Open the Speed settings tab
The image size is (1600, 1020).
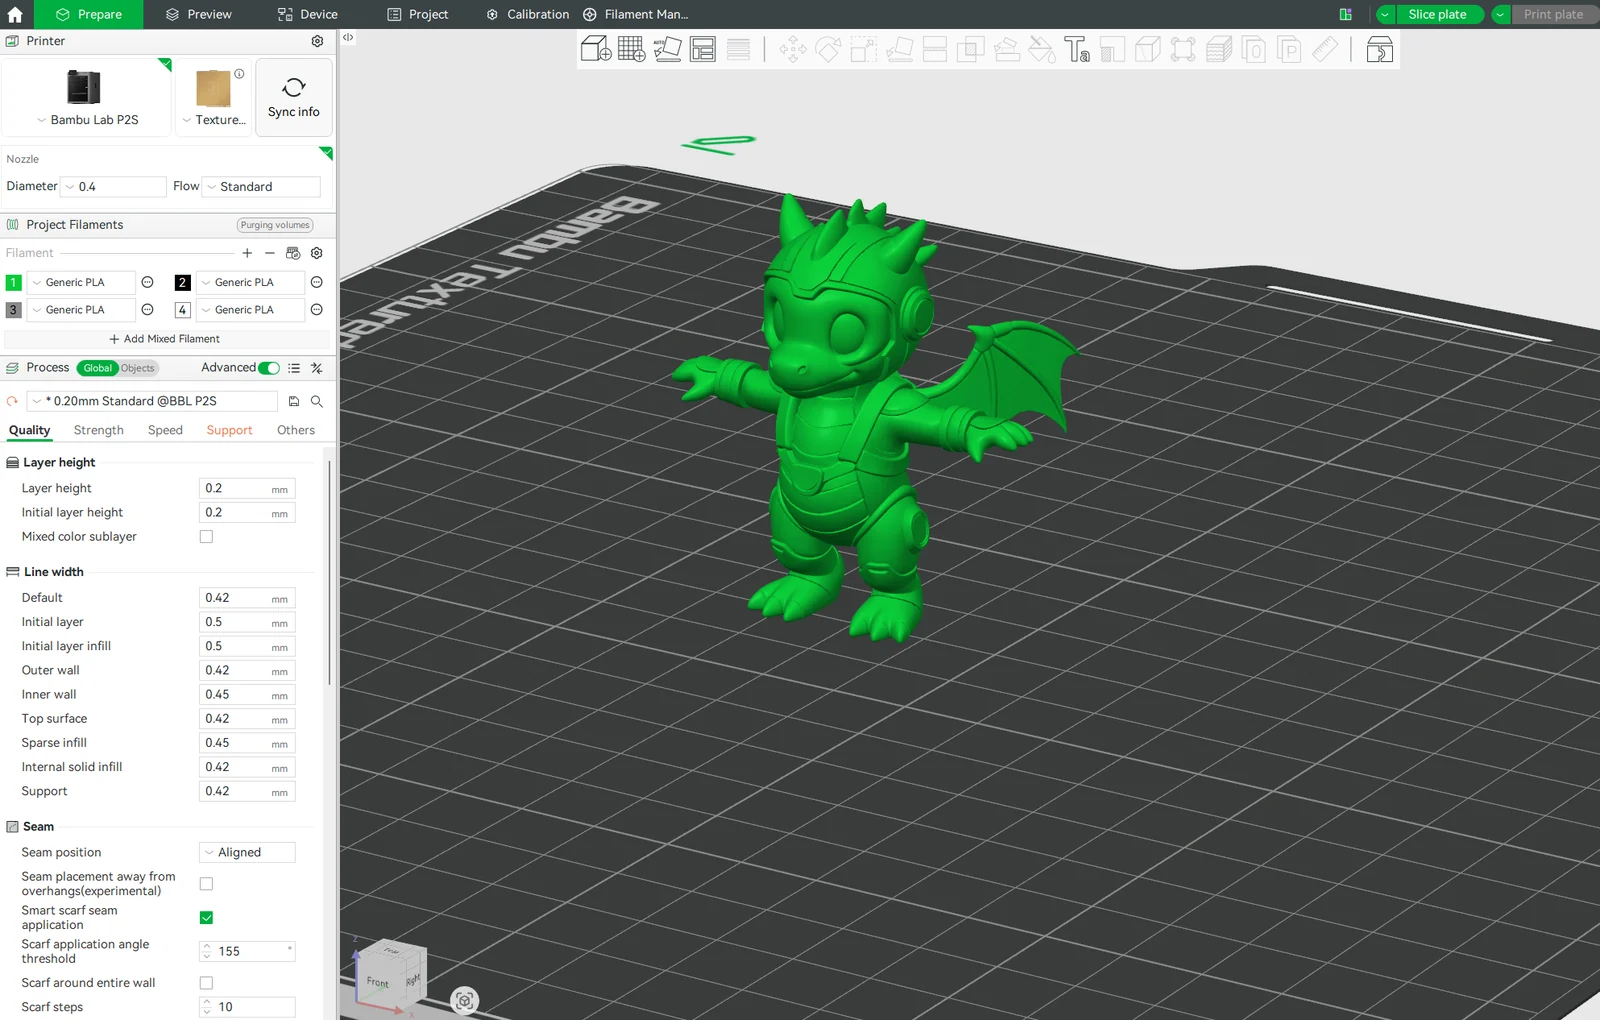coord(165,430)
